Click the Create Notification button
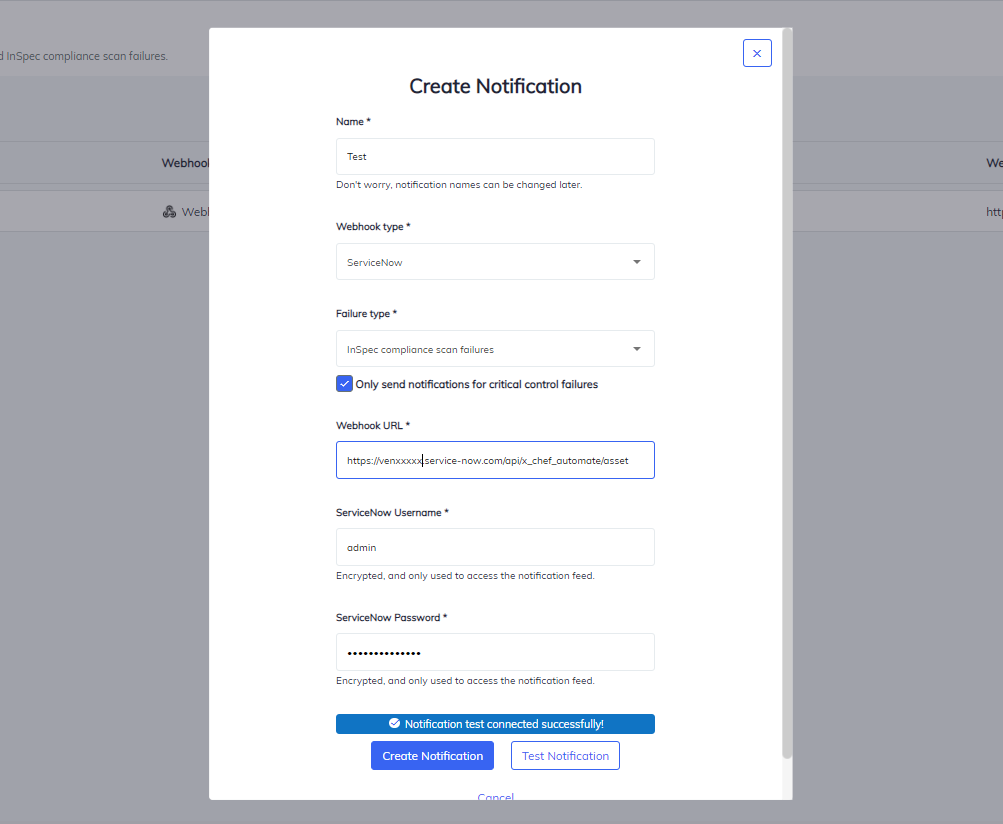The height and width of the screenshot is (824, 1003). click(432, 756)
